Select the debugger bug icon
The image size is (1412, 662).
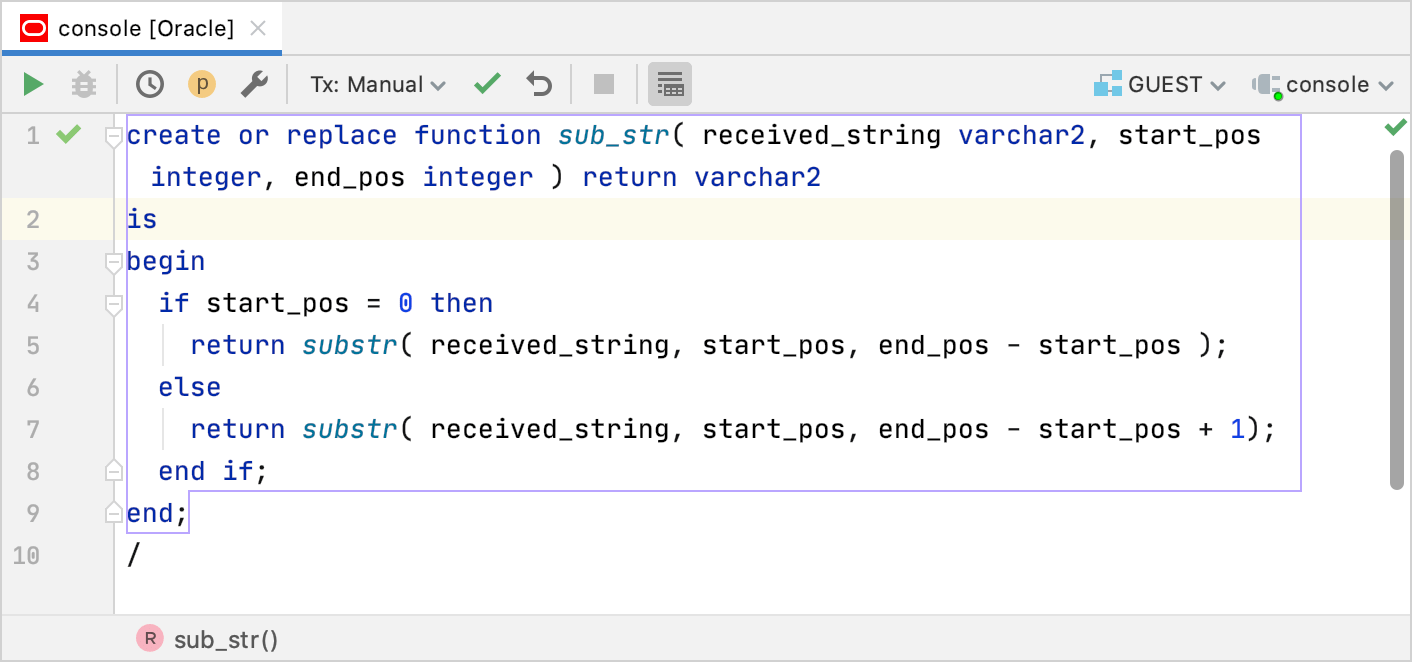click(84, 84)
